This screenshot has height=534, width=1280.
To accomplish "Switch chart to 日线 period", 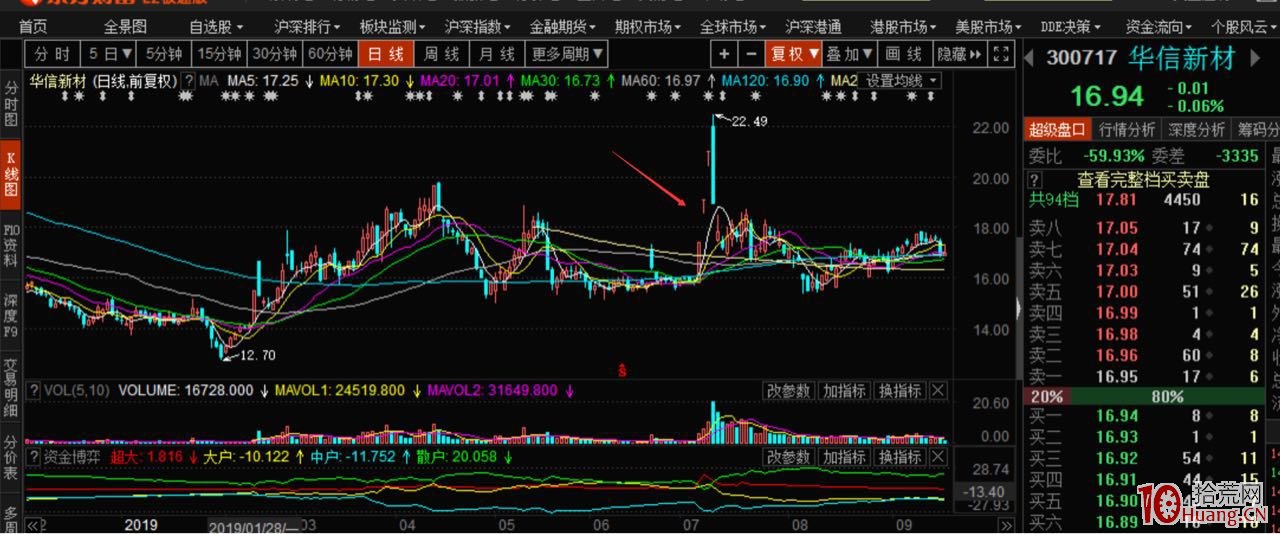I will [x=385, y=53].
